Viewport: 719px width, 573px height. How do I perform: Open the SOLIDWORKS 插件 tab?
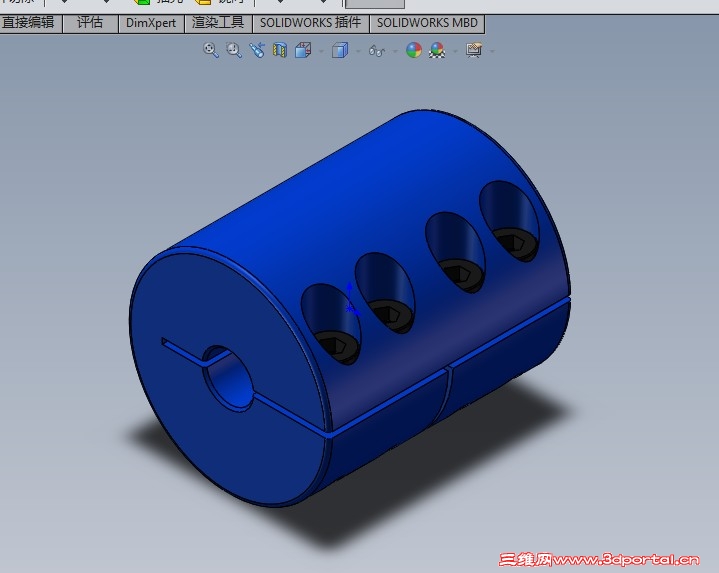pos(310,23)
